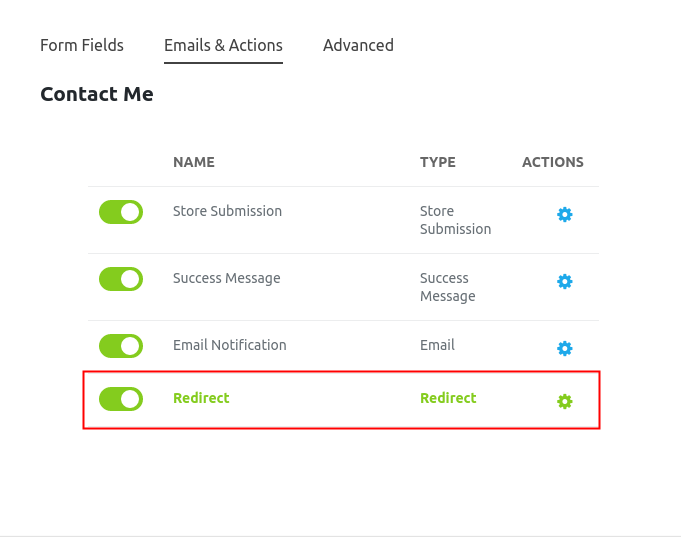681x537 pixels.
Task: Toggle the Redirect action off
Action: click(x=121, y=399)
